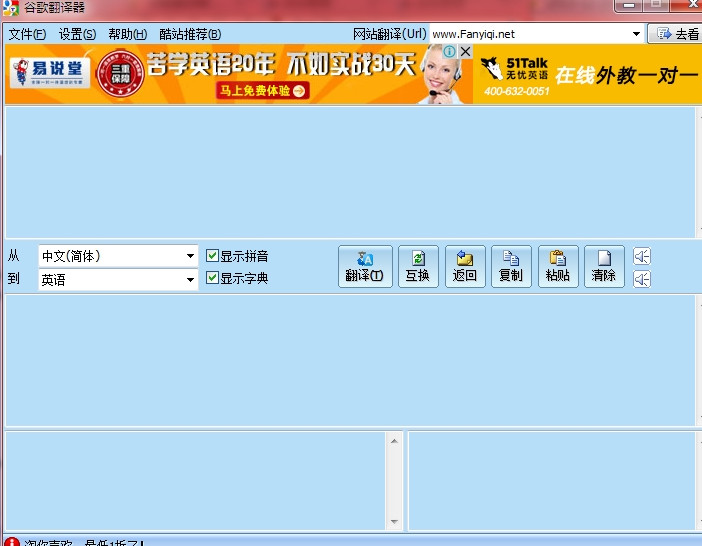Copy the result with the 复制 button
Screen dimensions: 702x546
pos(511,266)
